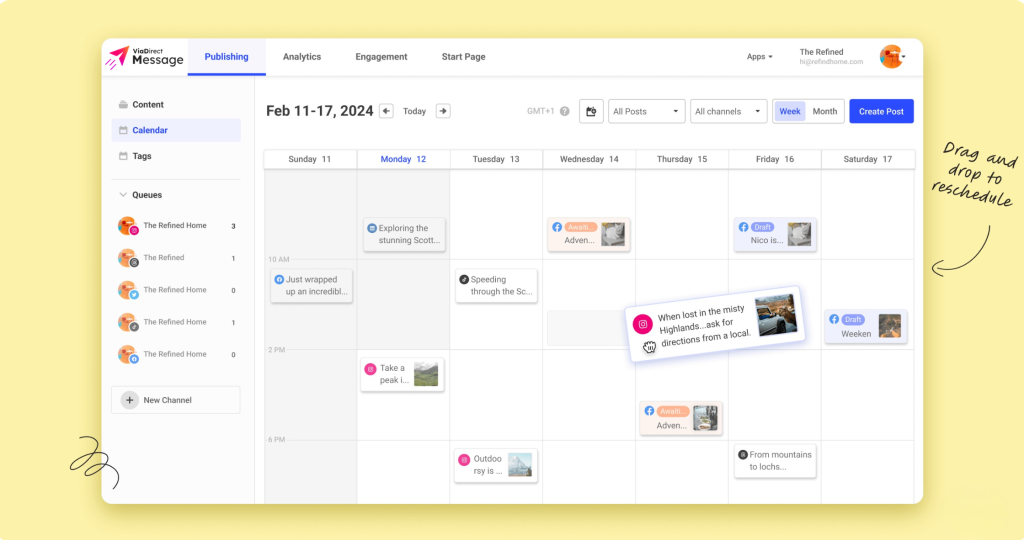Switch to the Analytics tab

tap(302, 57)
